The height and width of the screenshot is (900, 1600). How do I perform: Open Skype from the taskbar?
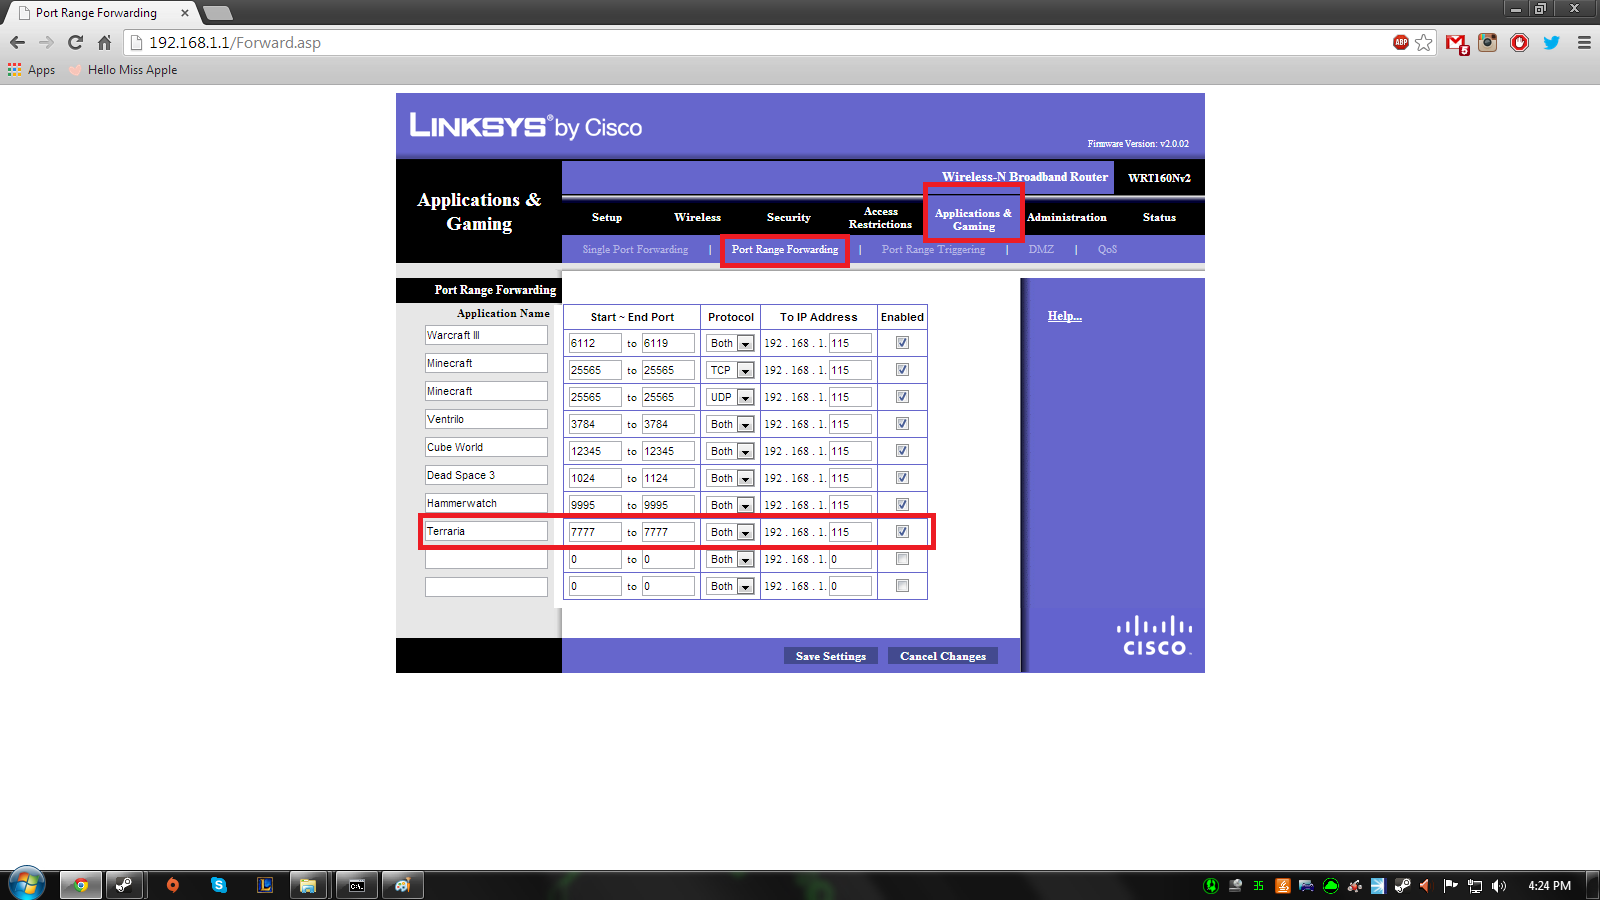[x=219, y=885]
